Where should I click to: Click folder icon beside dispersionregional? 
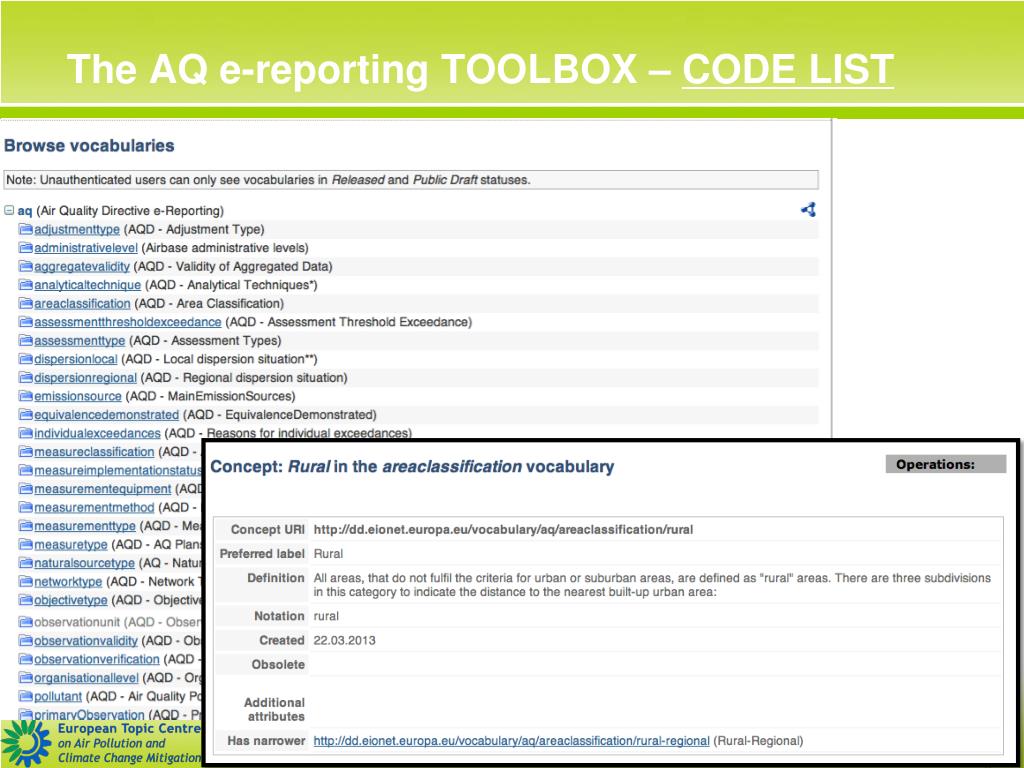coord(25,377)
